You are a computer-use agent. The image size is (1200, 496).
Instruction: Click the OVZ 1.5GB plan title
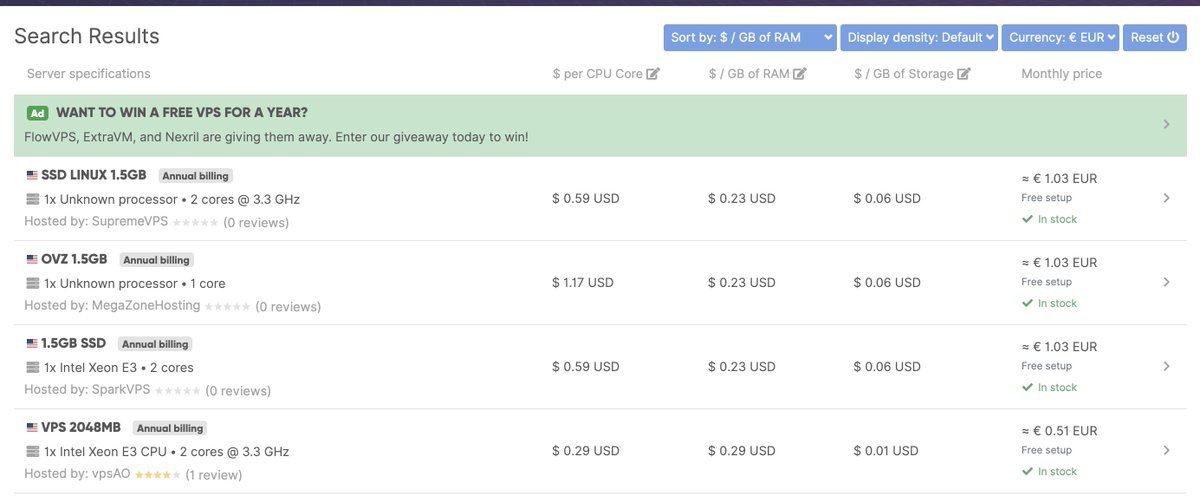tap(74, 259)
